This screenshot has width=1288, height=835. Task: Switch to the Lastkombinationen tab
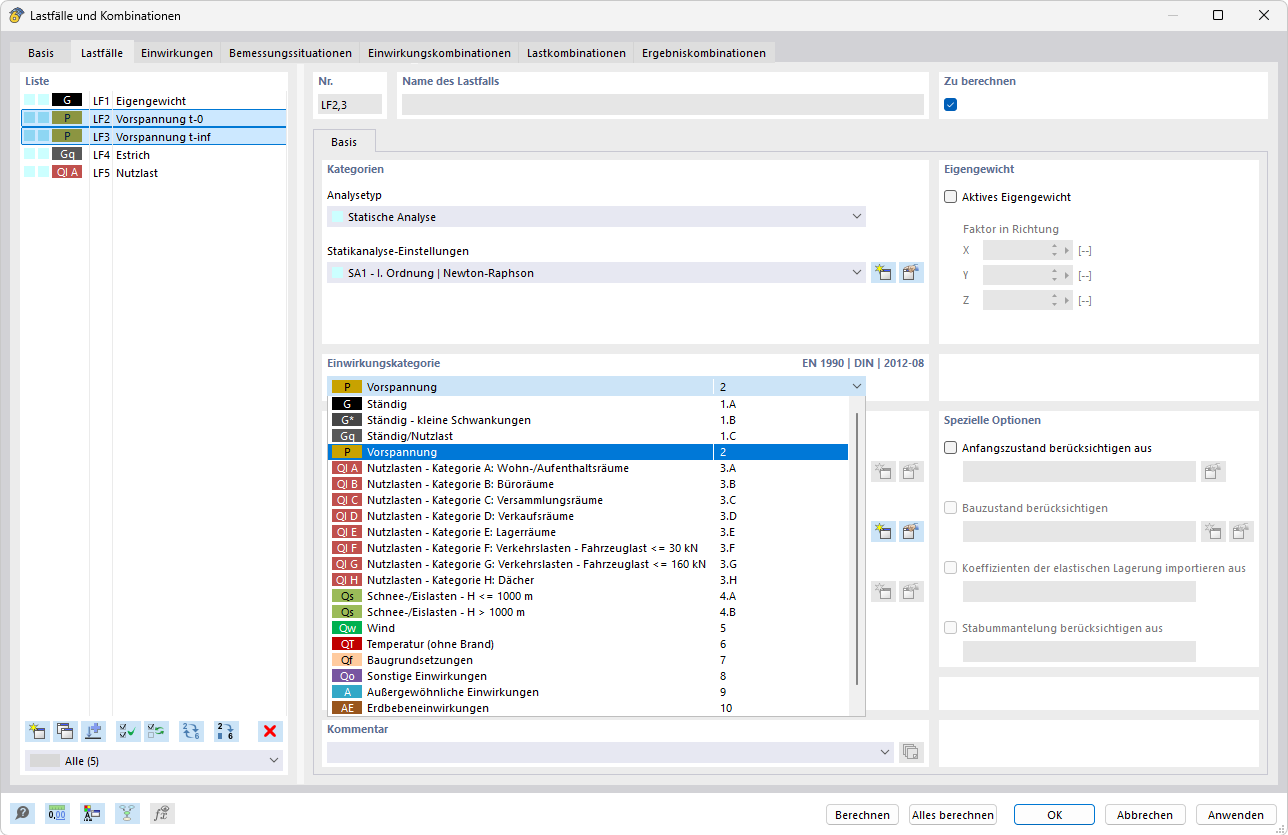coord(576,53)
